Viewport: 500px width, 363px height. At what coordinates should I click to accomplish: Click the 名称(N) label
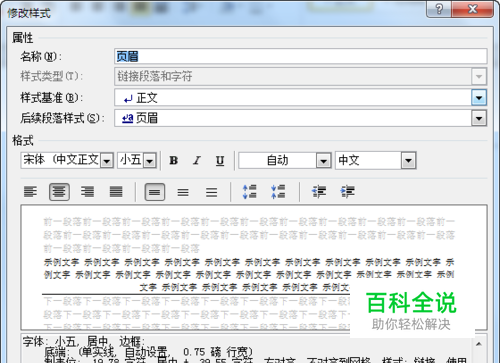[x=41, y=57]
